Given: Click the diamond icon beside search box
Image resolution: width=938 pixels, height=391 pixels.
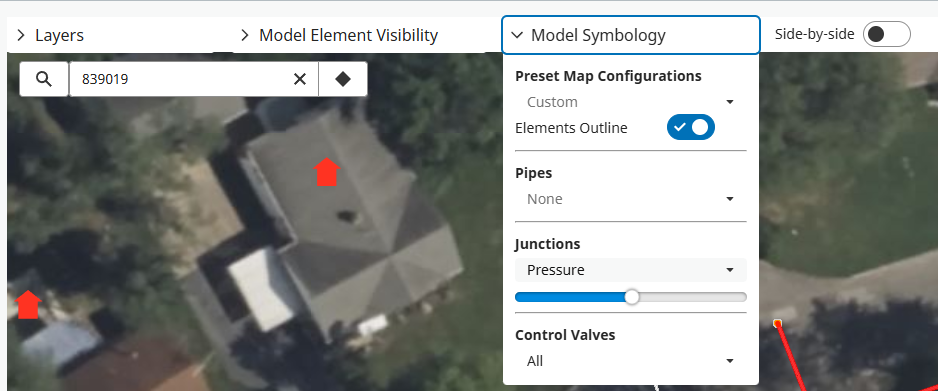Looking at the screenshot, I should tap(343, 79).
